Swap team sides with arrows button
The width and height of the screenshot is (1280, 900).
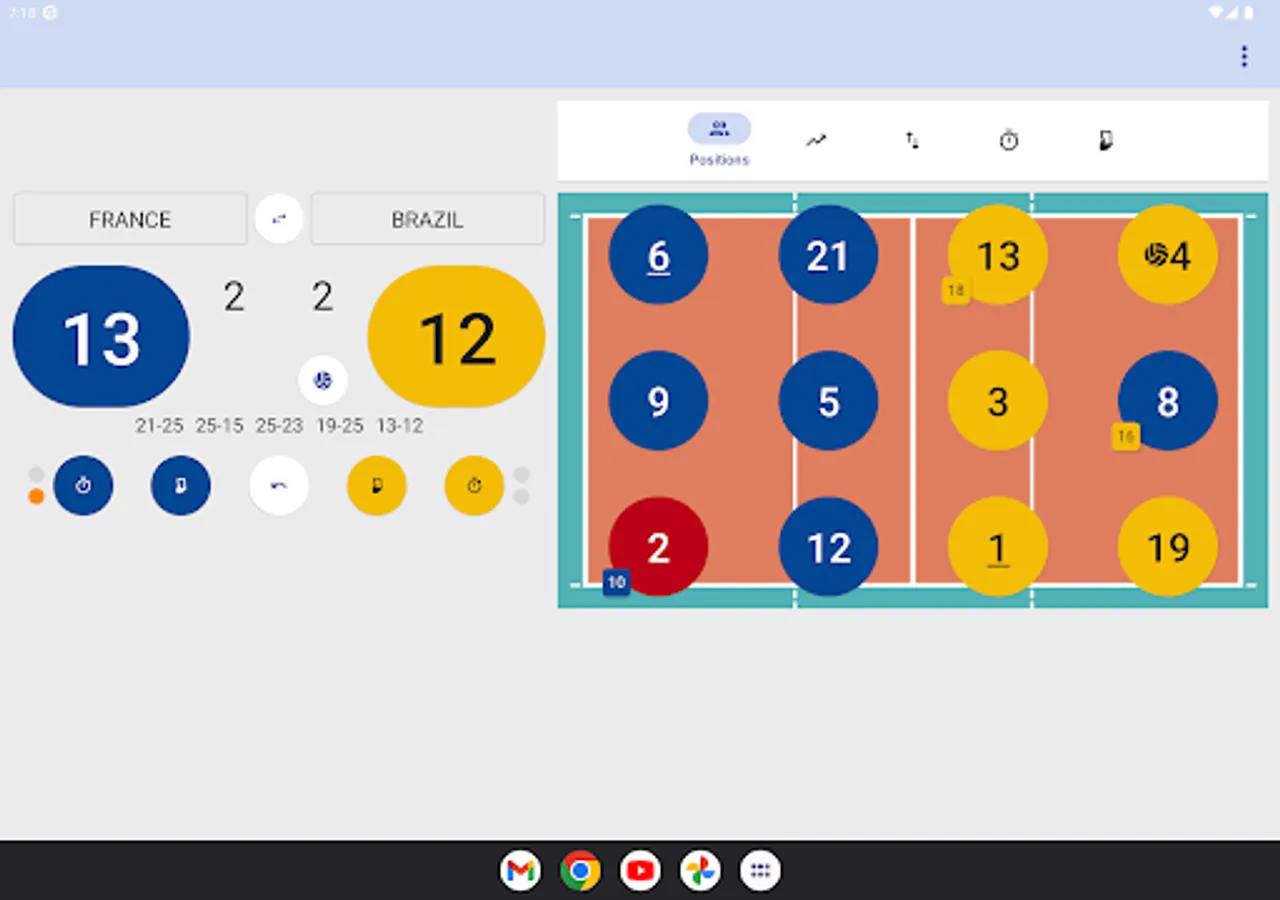pos(279,219)
